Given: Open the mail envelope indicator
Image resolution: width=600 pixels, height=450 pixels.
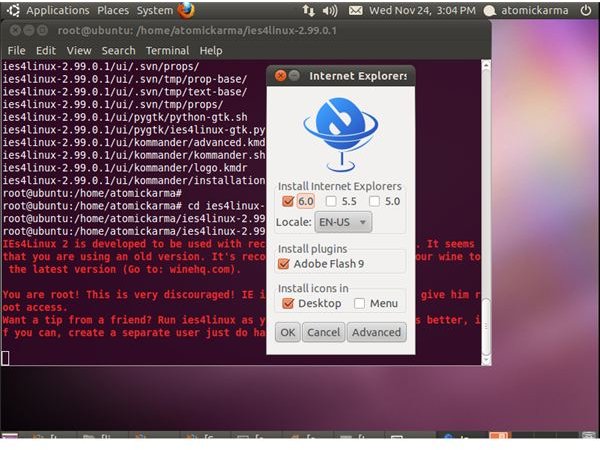Looking at the screenshot, I should point(355,11).
